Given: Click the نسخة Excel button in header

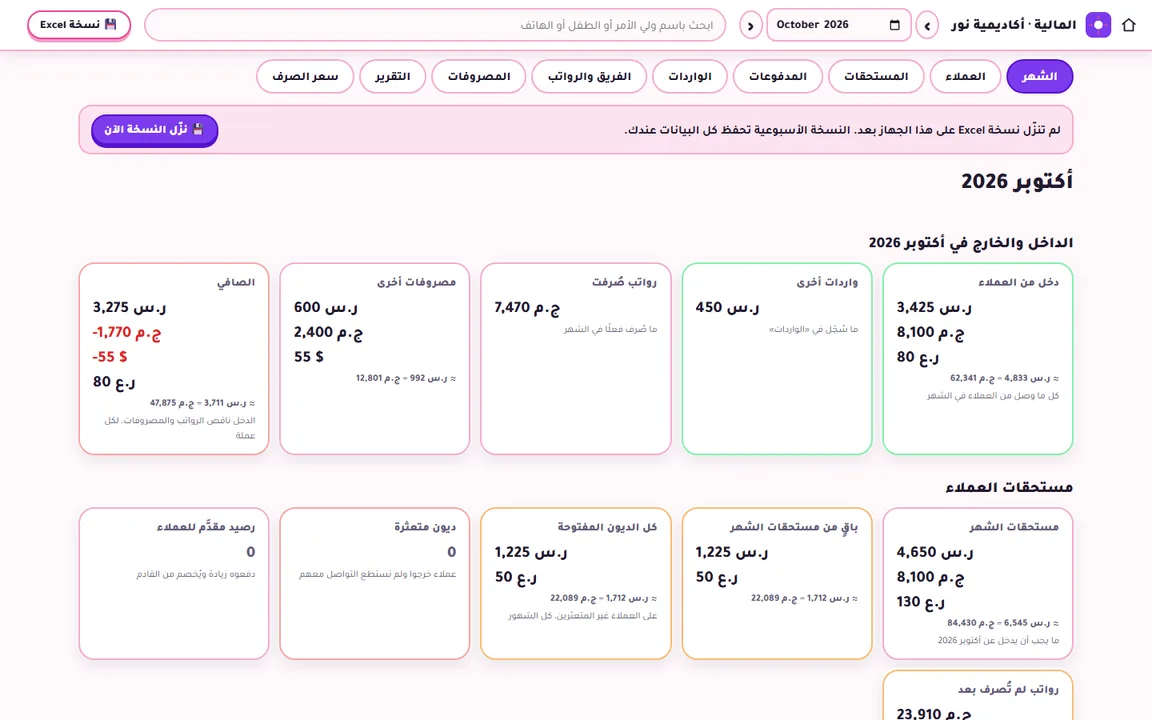Looking at the screenshot, I should pos(79,25).
